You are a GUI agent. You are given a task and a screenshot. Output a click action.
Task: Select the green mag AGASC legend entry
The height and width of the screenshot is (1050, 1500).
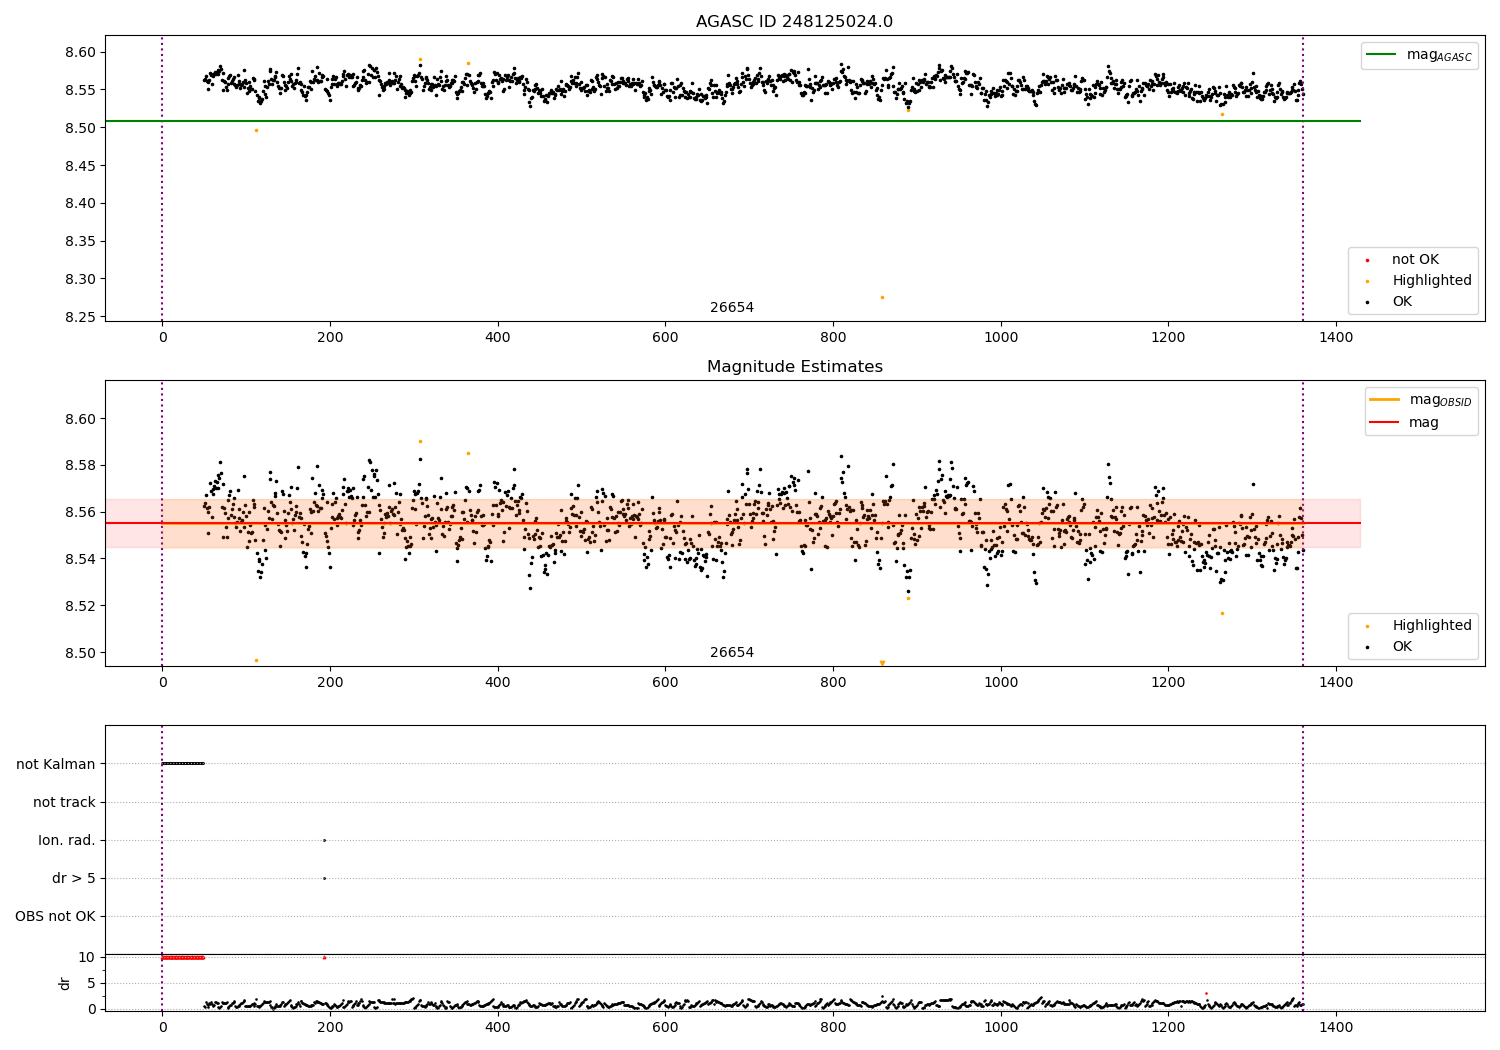1419,55
